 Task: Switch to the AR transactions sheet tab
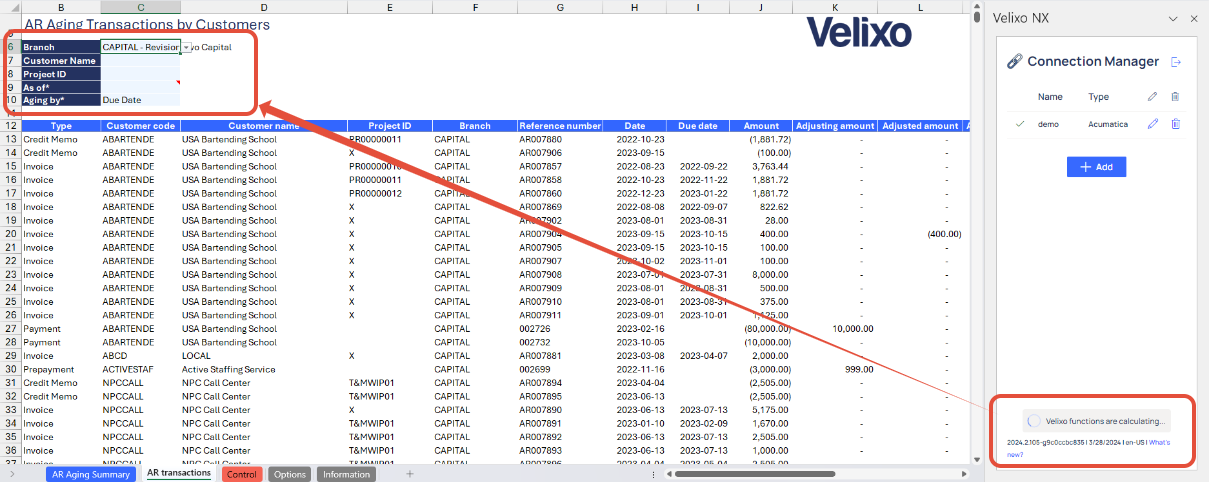click(x=179, y=473)
